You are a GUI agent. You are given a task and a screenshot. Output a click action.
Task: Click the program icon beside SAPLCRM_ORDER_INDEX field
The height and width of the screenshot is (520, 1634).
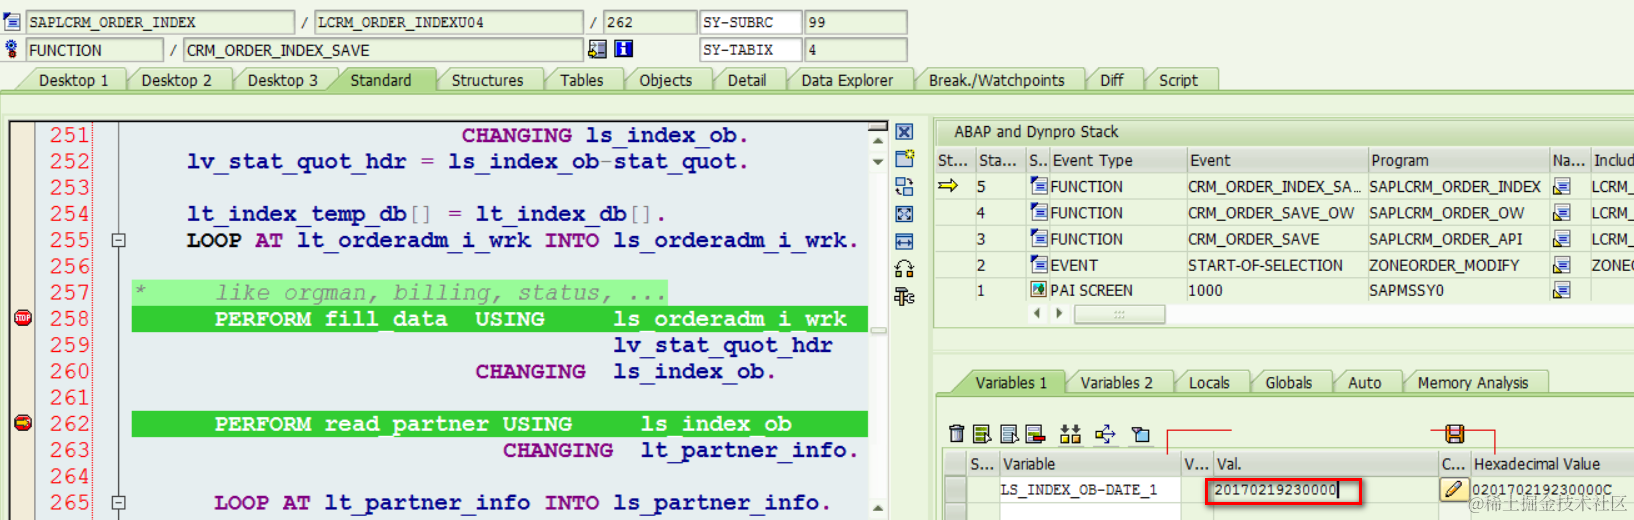[12, 22]
